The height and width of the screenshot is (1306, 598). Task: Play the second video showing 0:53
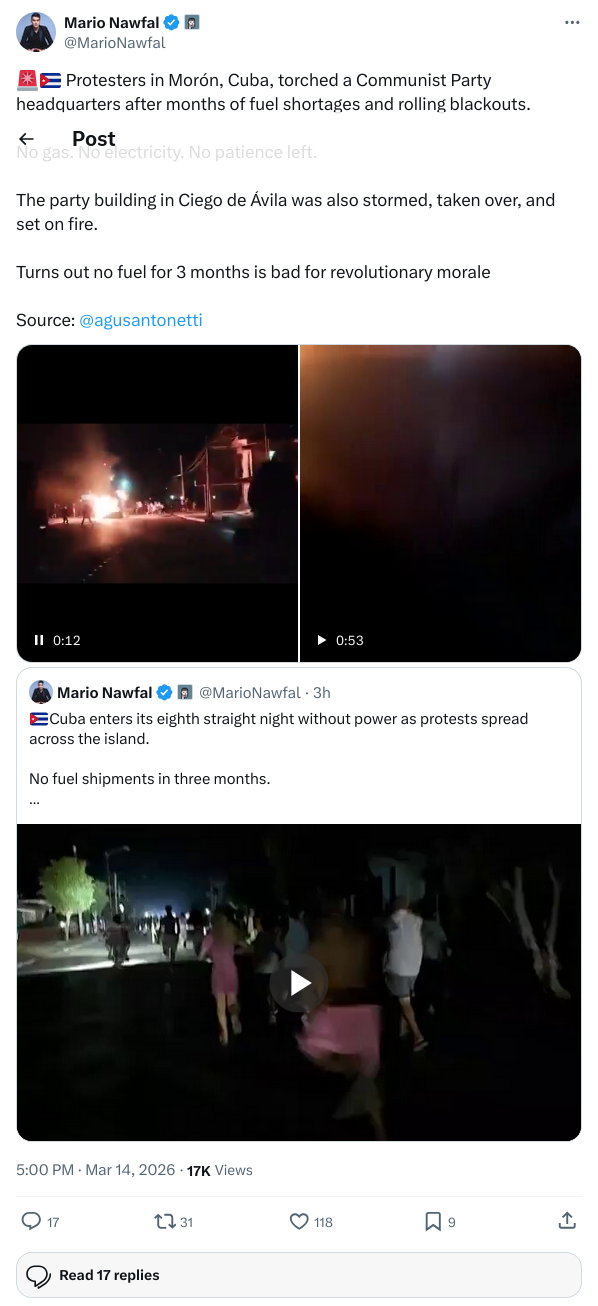point(322,640)
